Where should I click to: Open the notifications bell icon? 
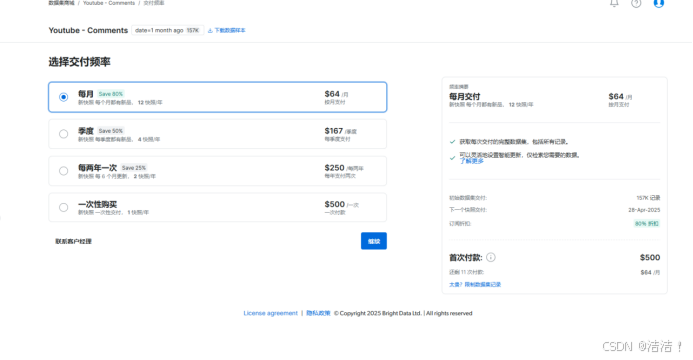[614, 3]
